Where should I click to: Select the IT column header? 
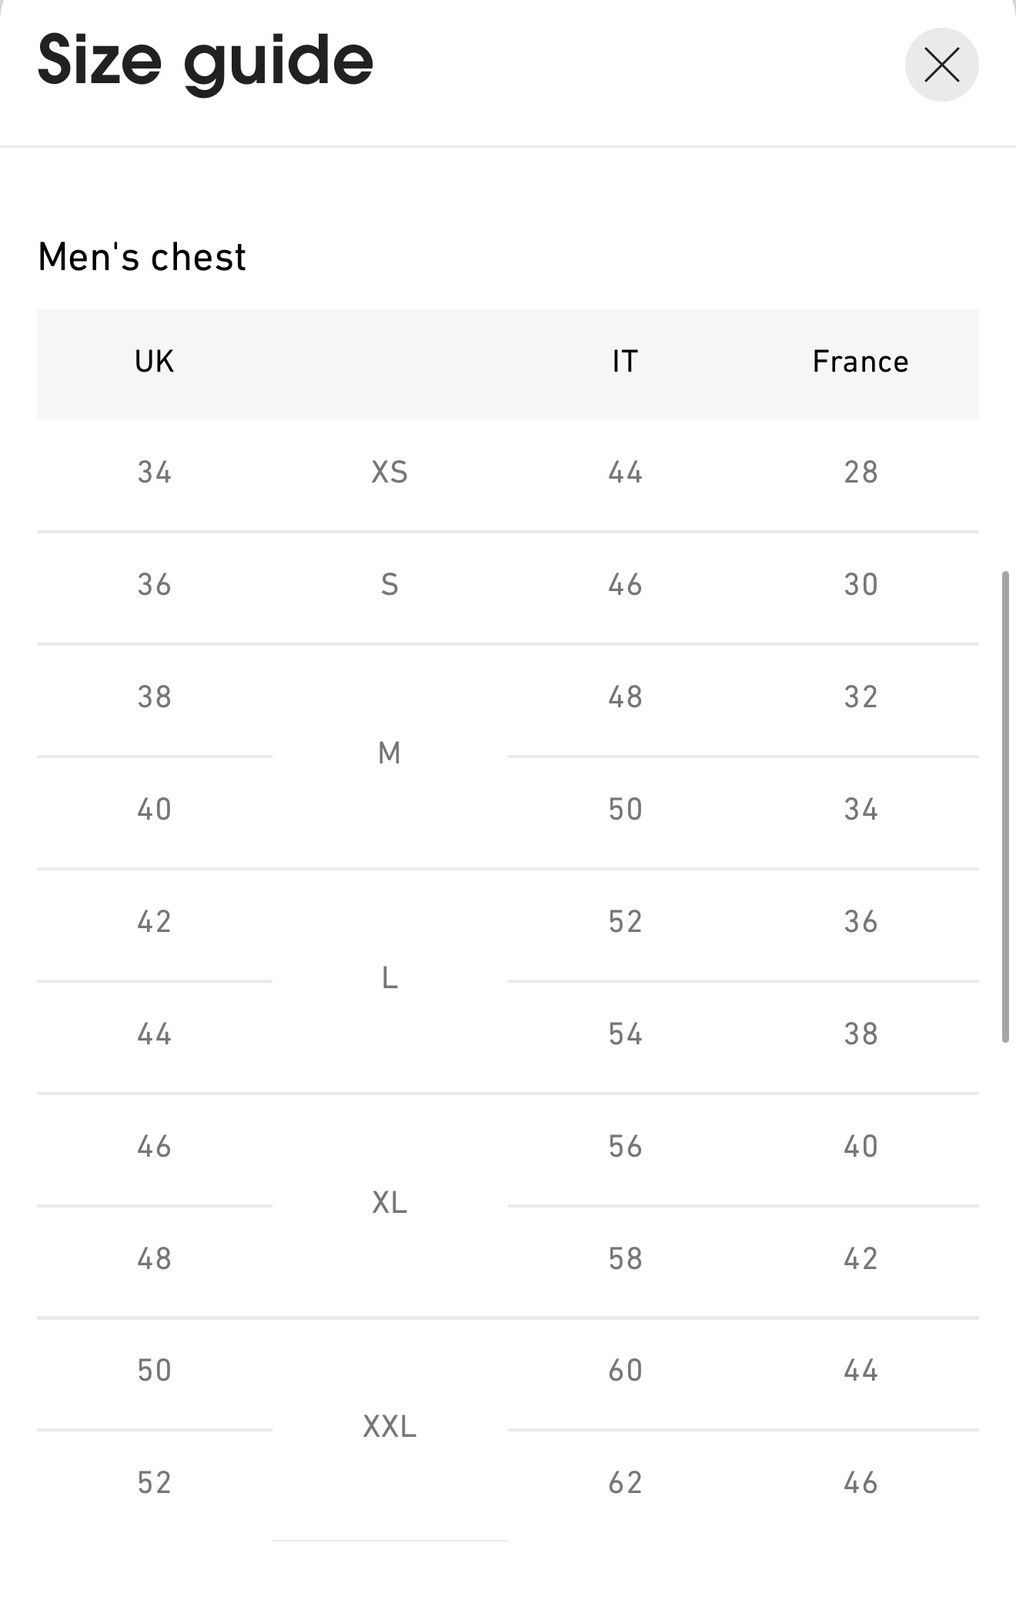pyautogui.click(x=625, y=363)
